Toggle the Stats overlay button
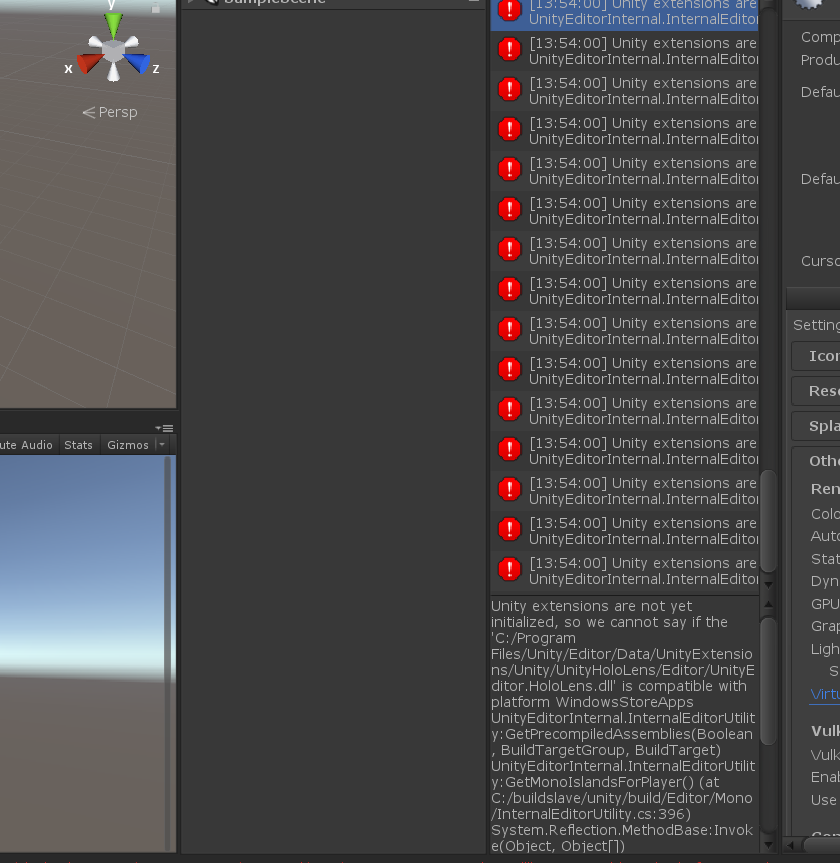This screenshot has height=863, width=840. coord(78,445)
